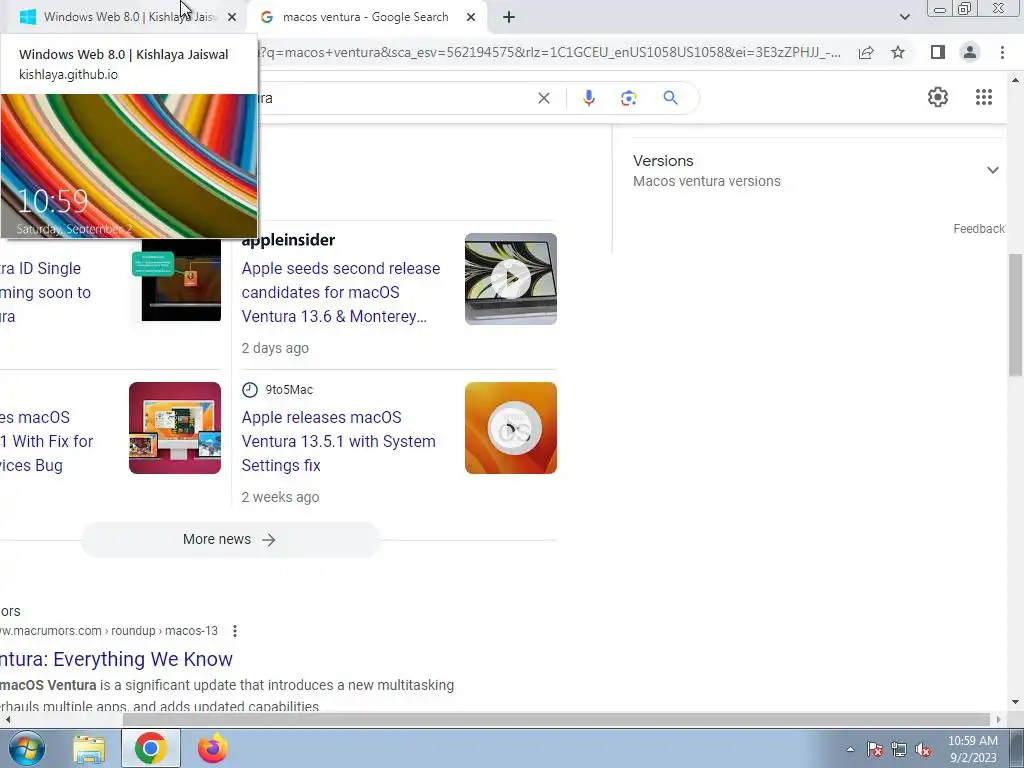
Task: Open network status tray icon
Action: click(x=899, y=750)
